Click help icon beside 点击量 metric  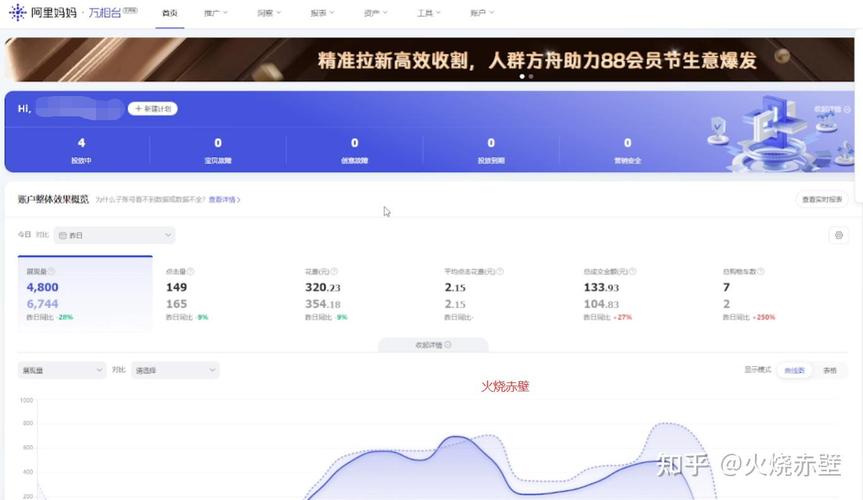point(190,271)
